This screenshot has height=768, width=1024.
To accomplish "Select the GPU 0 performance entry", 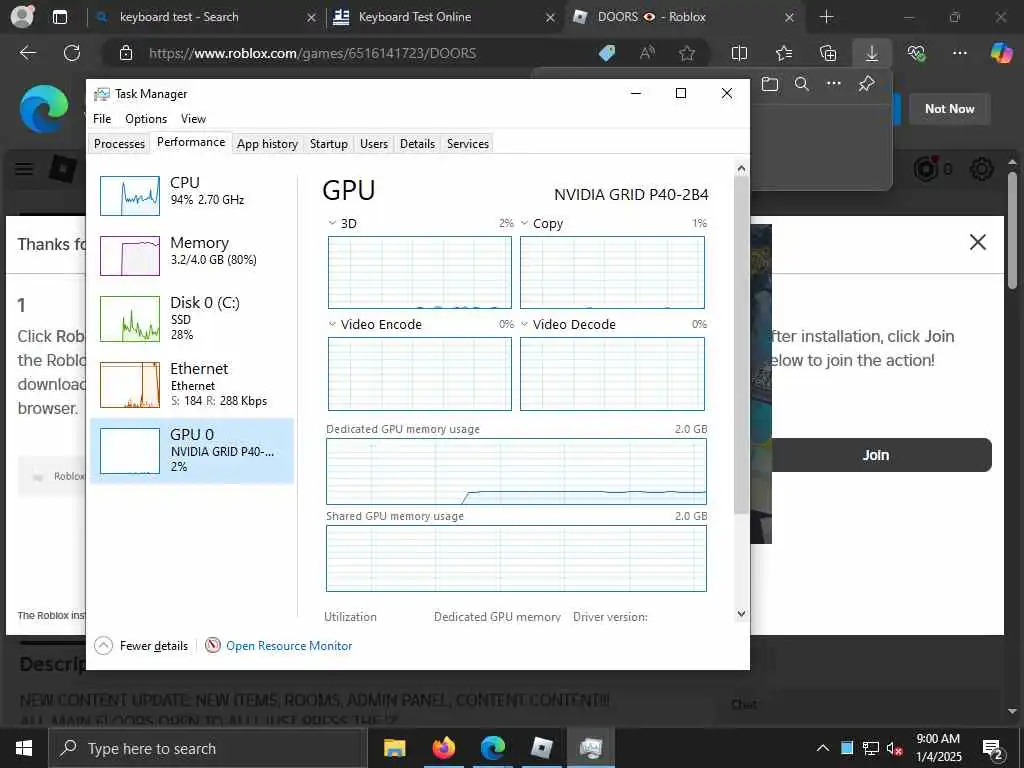I will coord(191,451).
